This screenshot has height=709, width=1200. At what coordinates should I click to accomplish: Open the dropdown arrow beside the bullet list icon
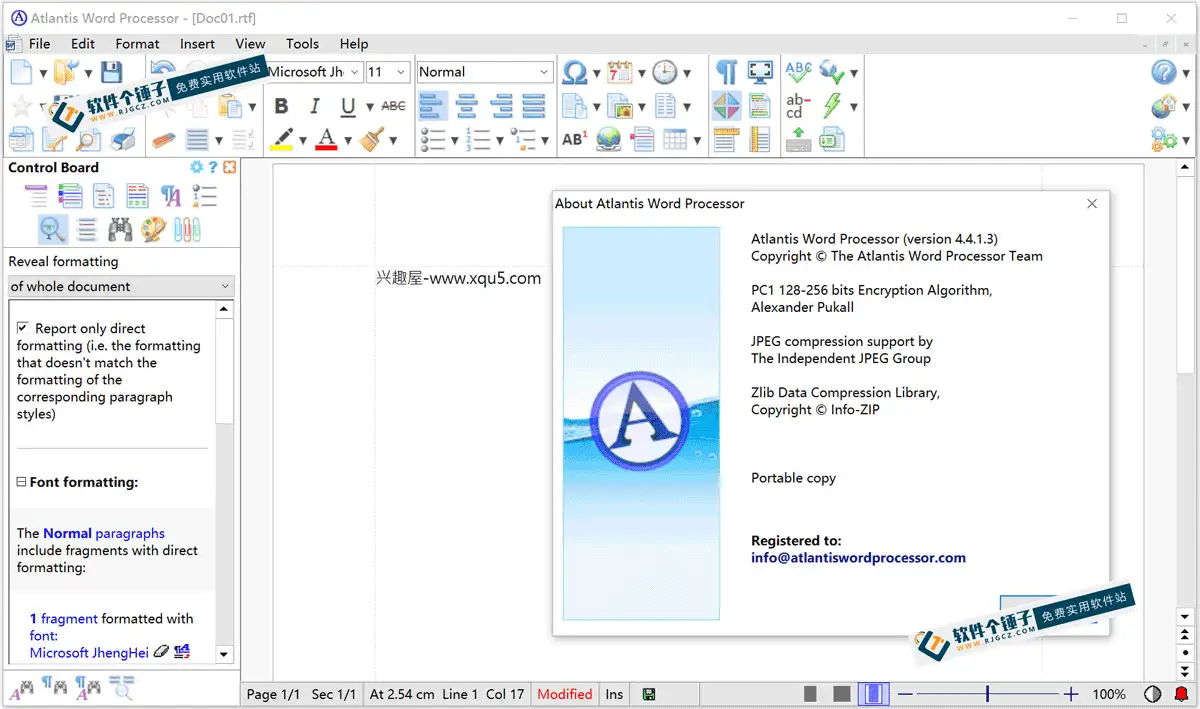(454, 140)
